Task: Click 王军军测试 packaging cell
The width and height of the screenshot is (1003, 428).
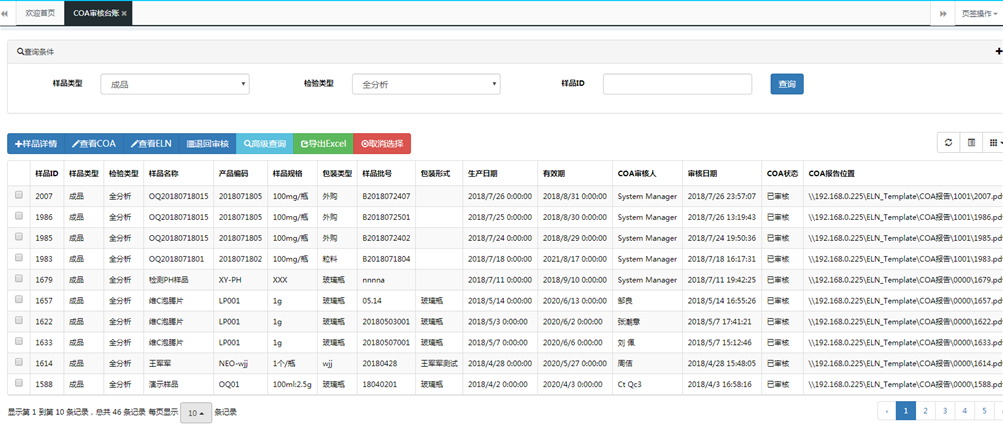Action: point(439,362)
